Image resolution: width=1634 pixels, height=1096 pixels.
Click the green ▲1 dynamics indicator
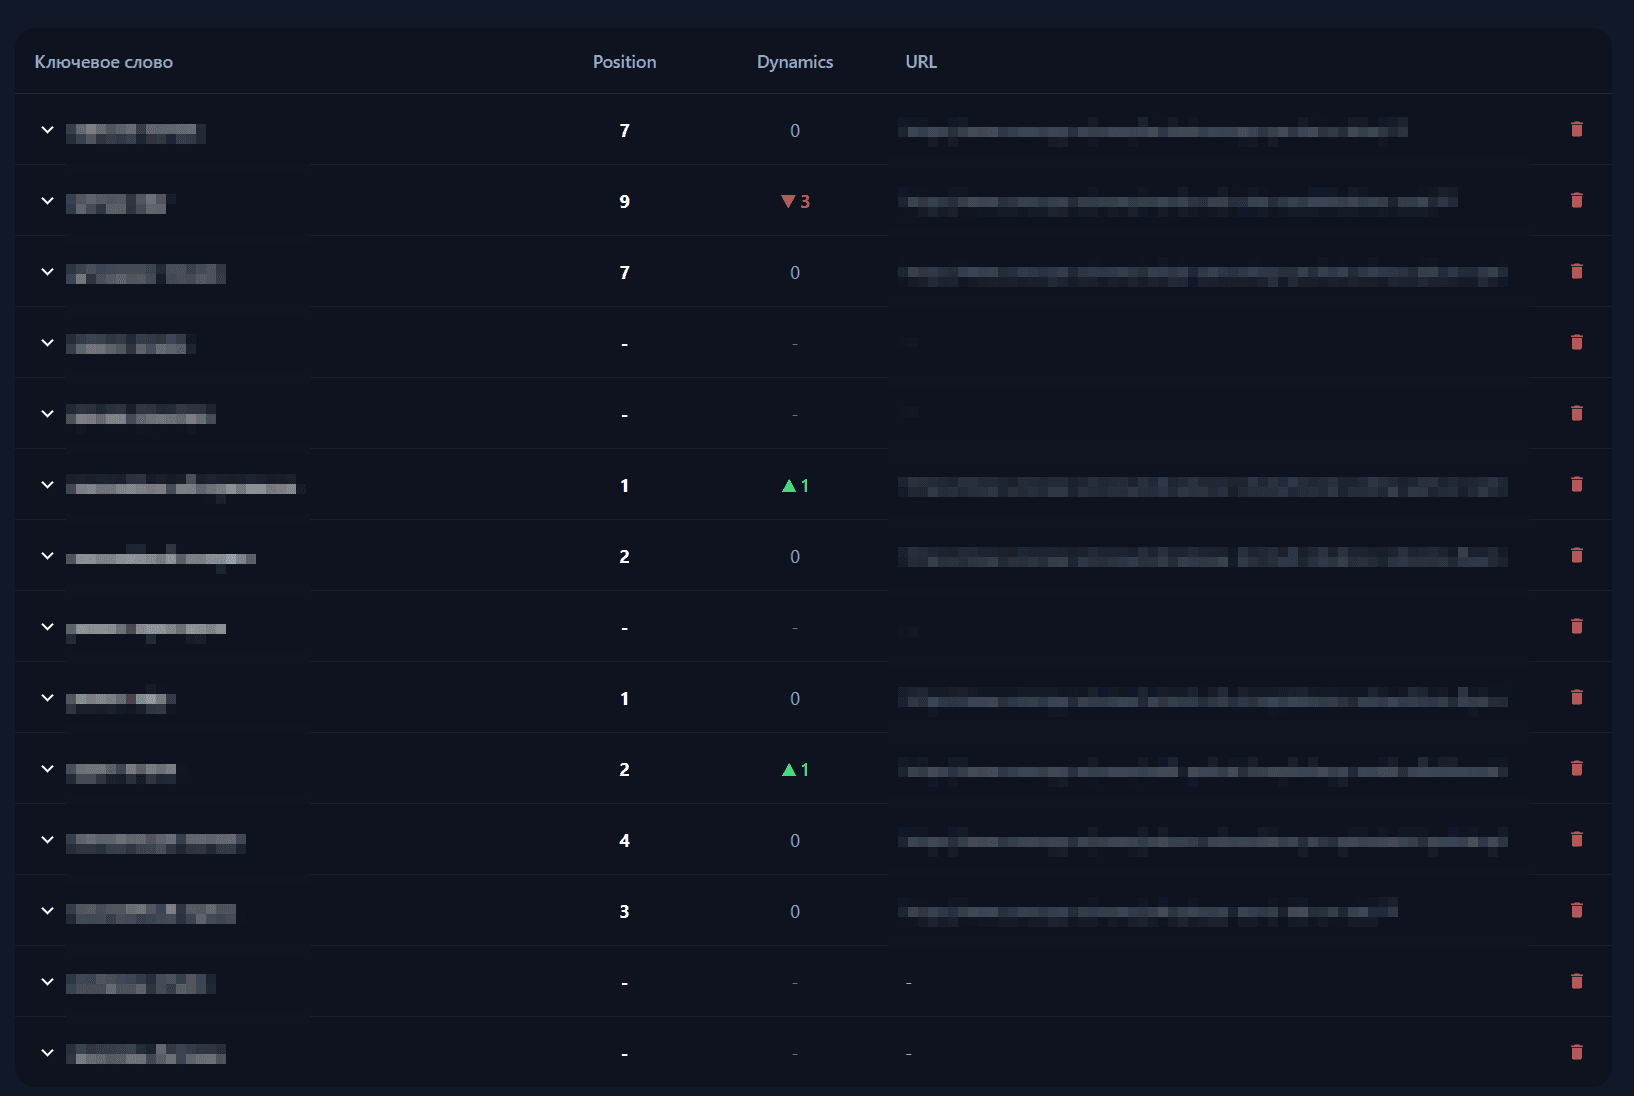pos(795,485)
